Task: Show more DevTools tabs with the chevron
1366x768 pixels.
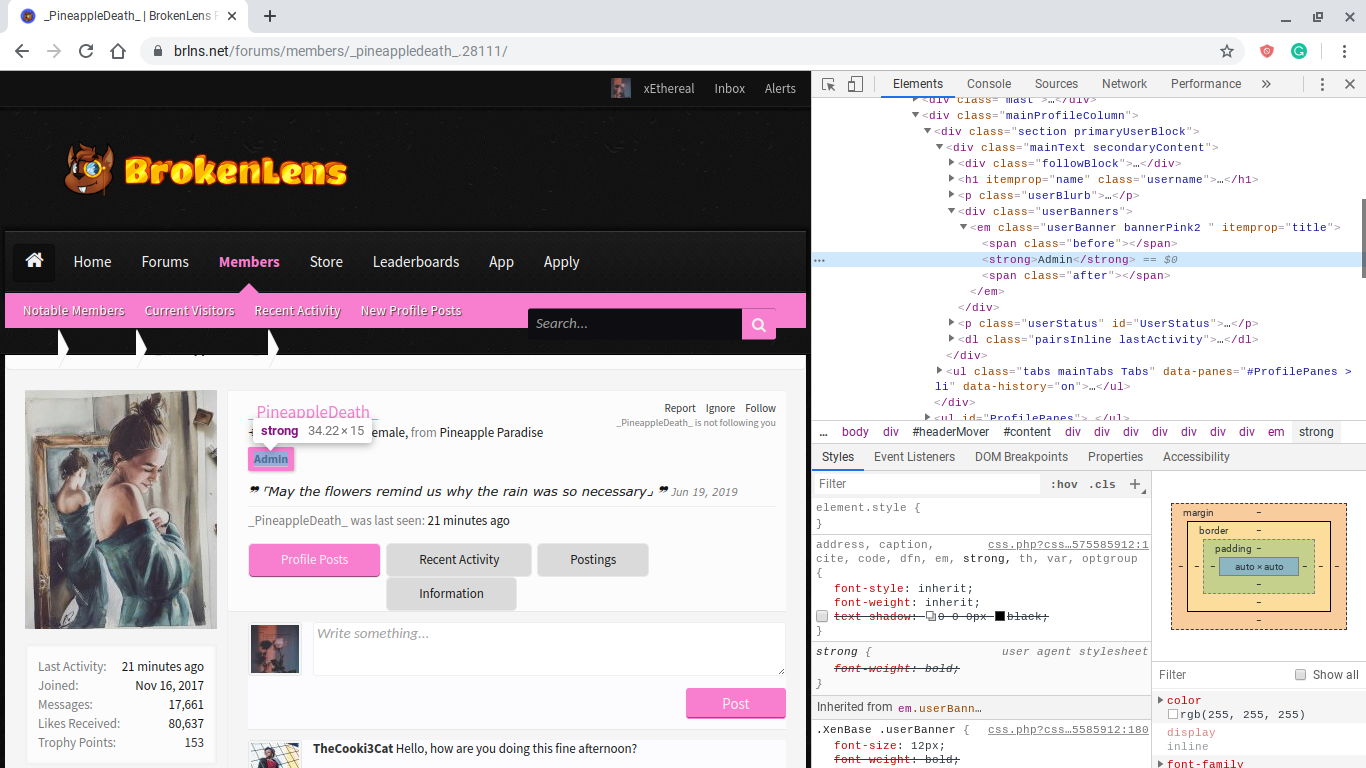Action: 1266,84
